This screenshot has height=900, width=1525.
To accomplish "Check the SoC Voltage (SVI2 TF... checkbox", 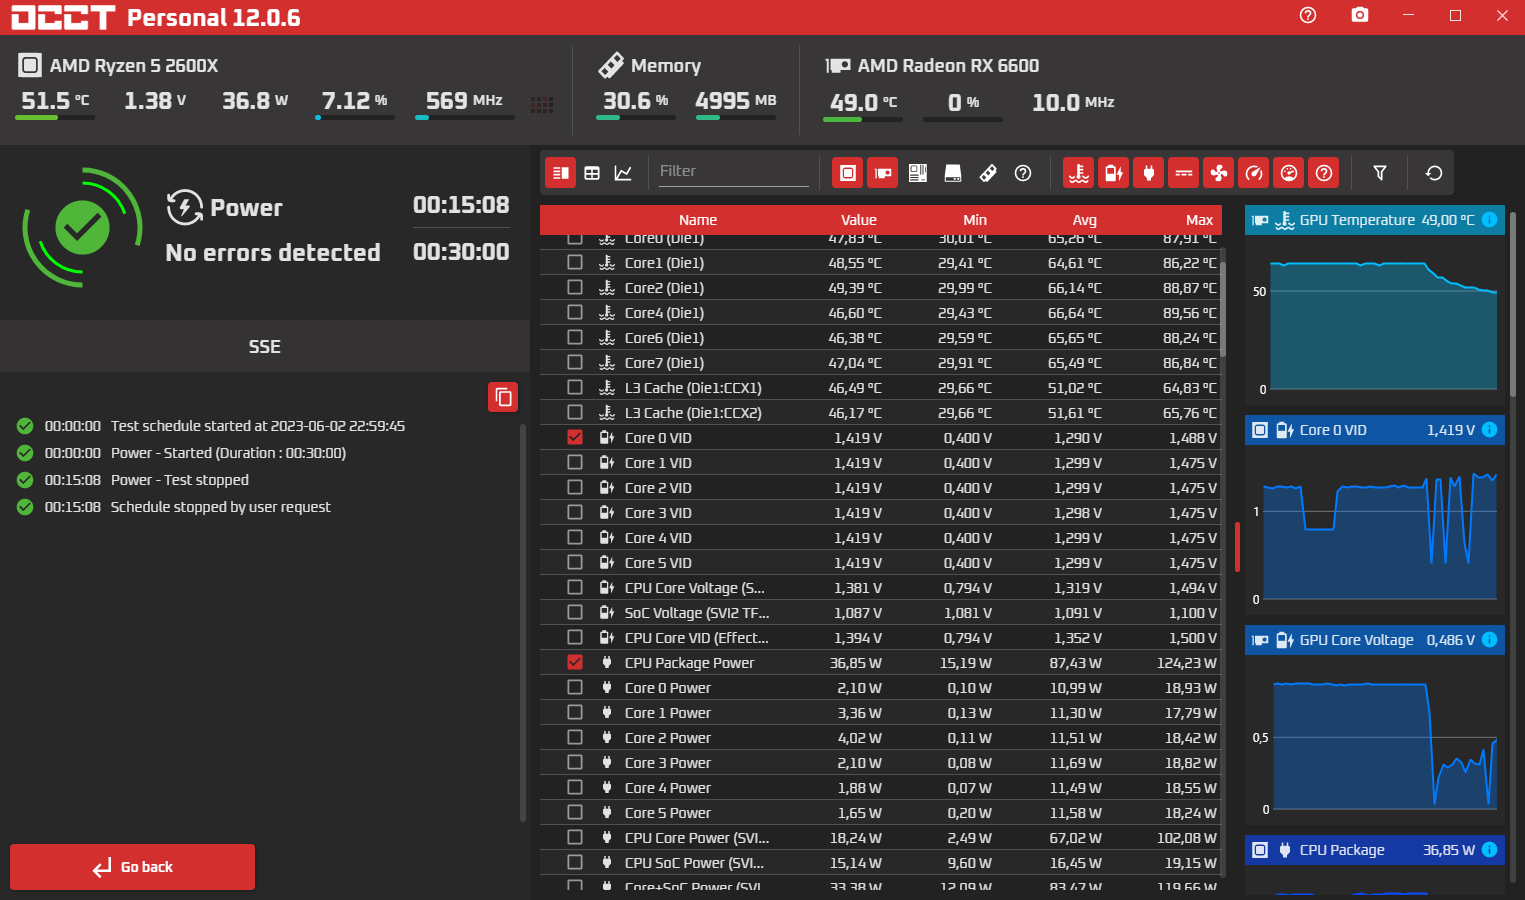I will click(x=575, y=612).
